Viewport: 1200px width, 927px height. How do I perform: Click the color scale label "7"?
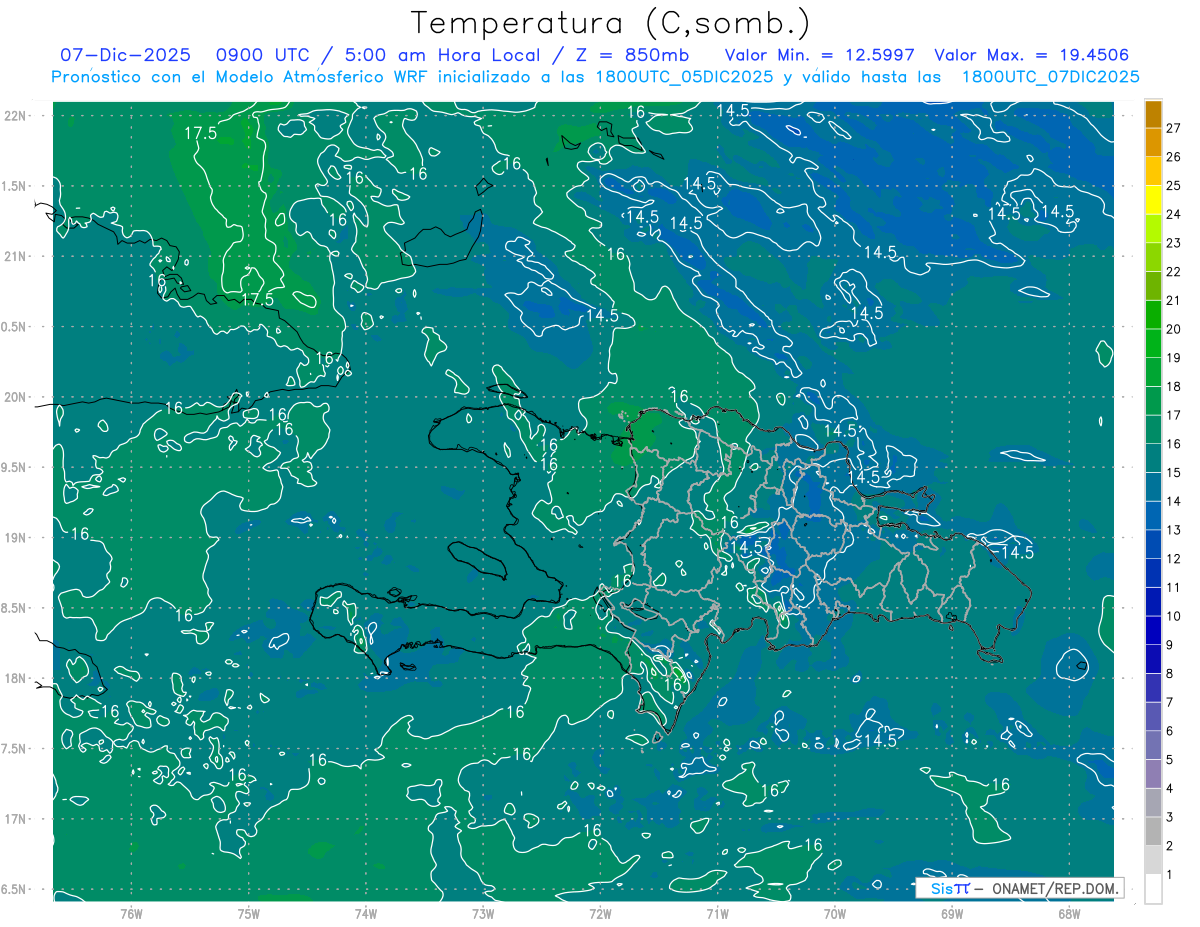click(x=1170, y=703)
